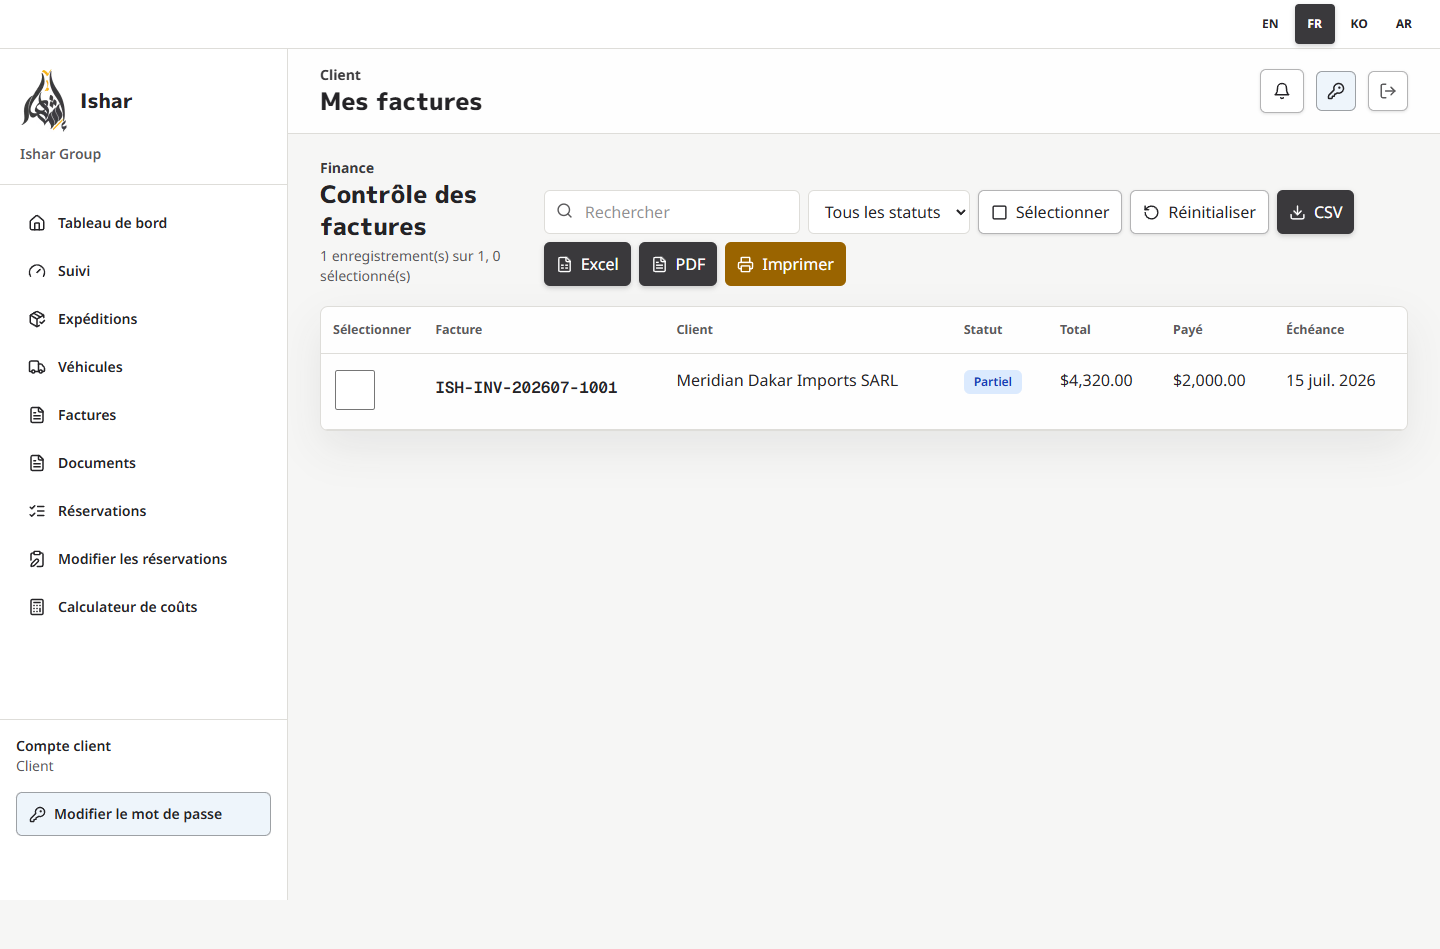
Task: Click the Ishar Group label
Action: pos(60,154)
